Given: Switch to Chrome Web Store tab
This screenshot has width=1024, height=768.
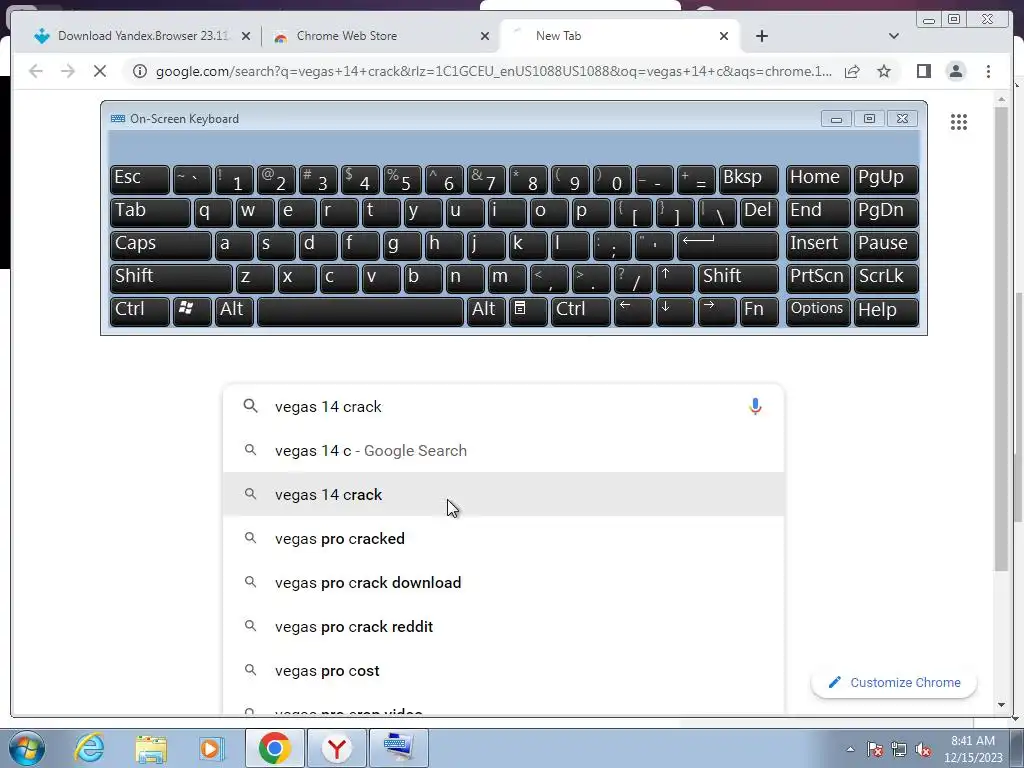Looking at the screenshot, I should tap(381, 36).
